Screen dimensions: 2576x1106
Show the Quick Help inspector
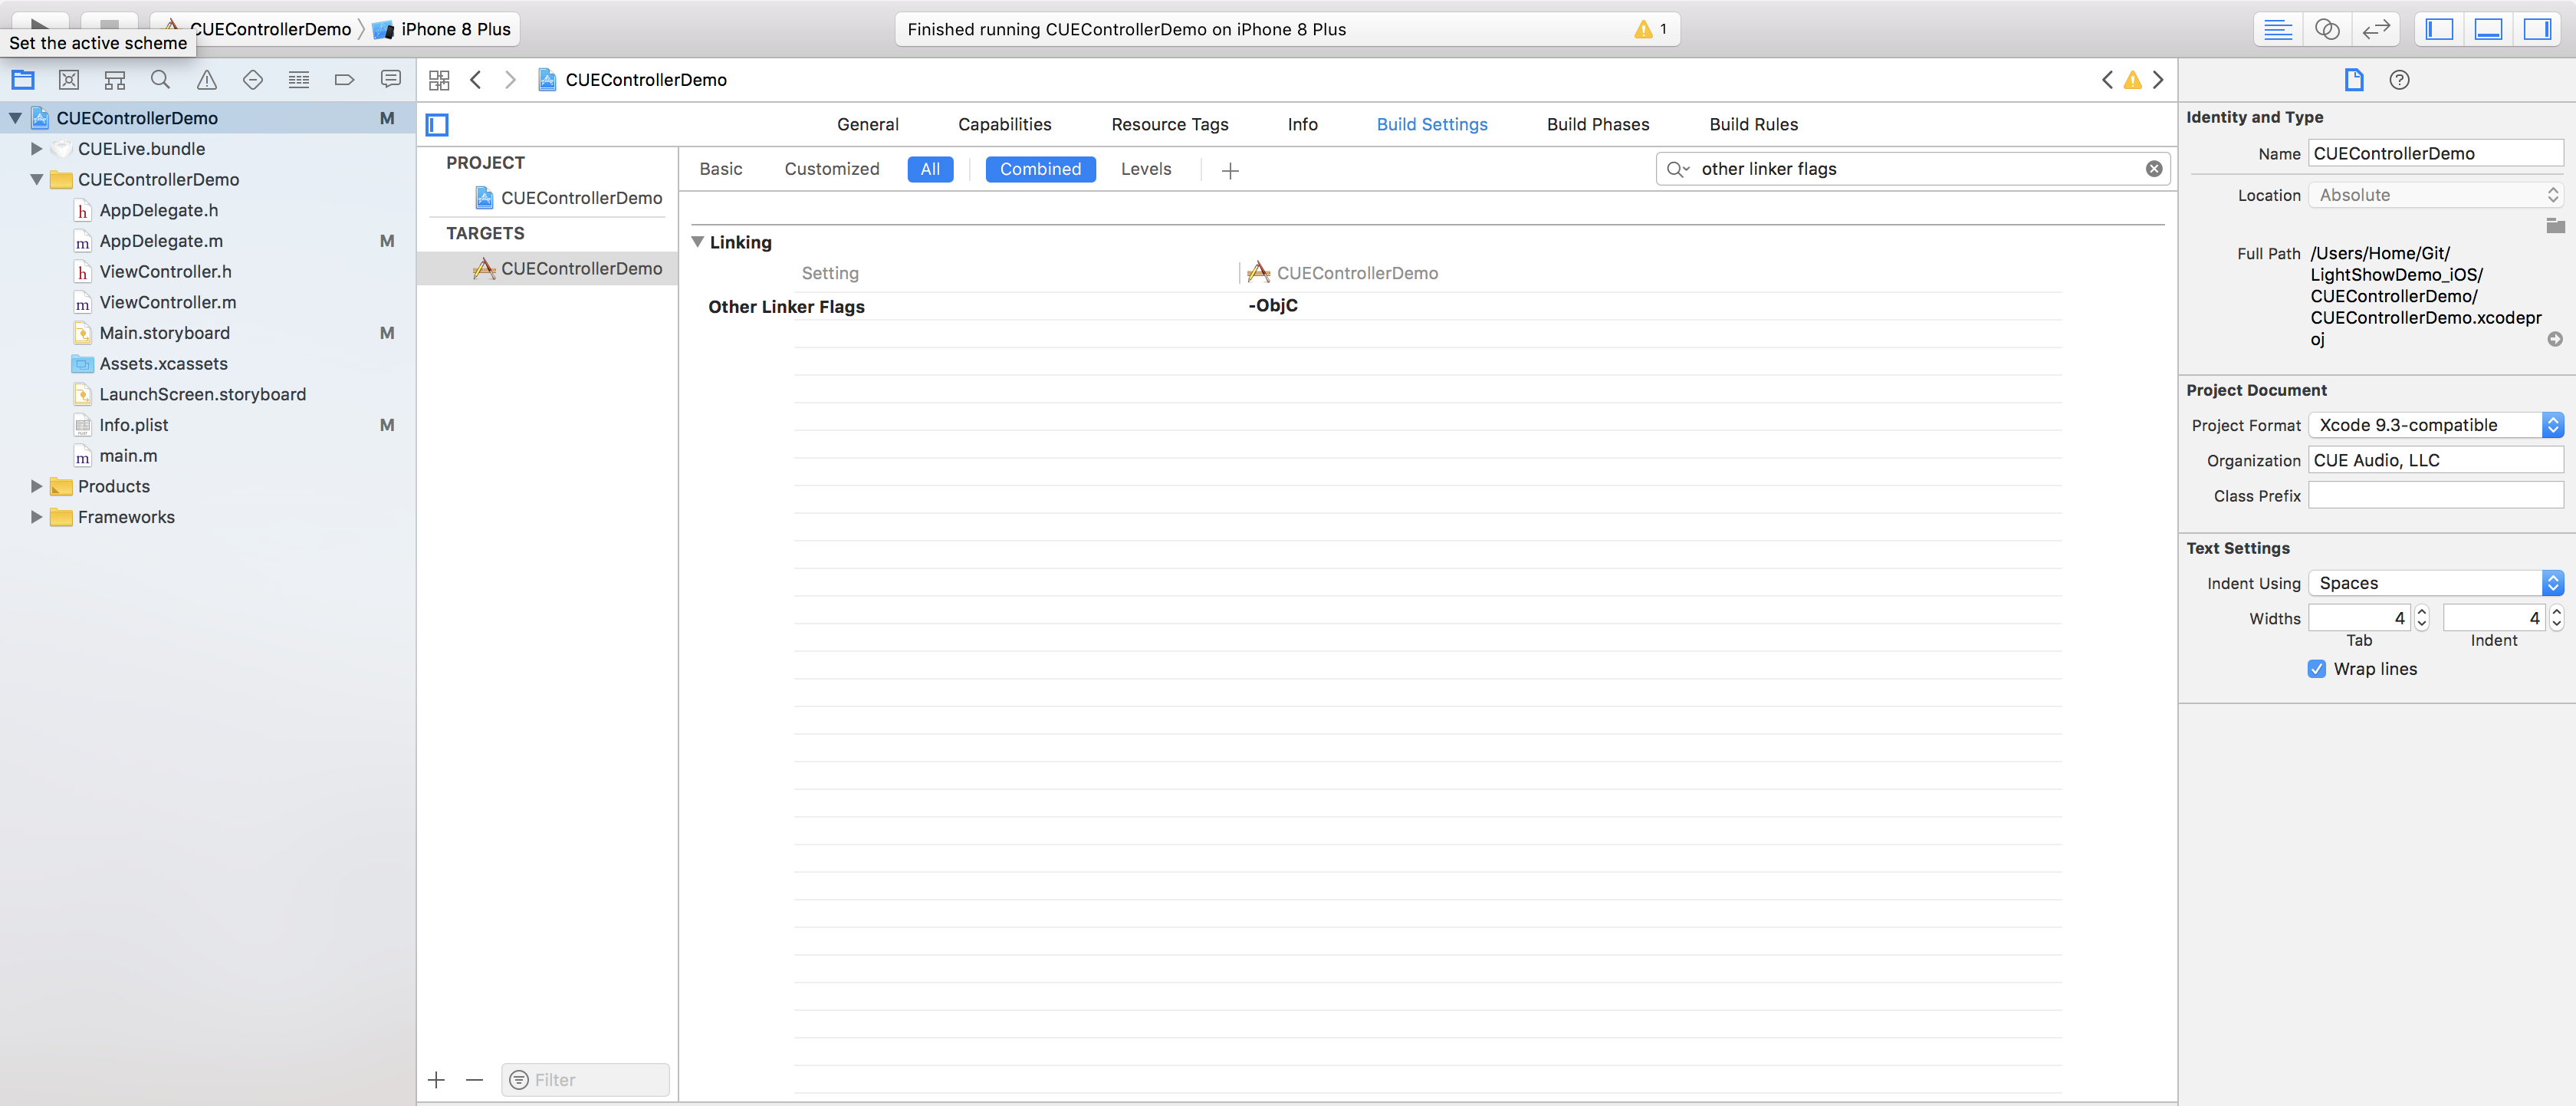(2399, 80)
